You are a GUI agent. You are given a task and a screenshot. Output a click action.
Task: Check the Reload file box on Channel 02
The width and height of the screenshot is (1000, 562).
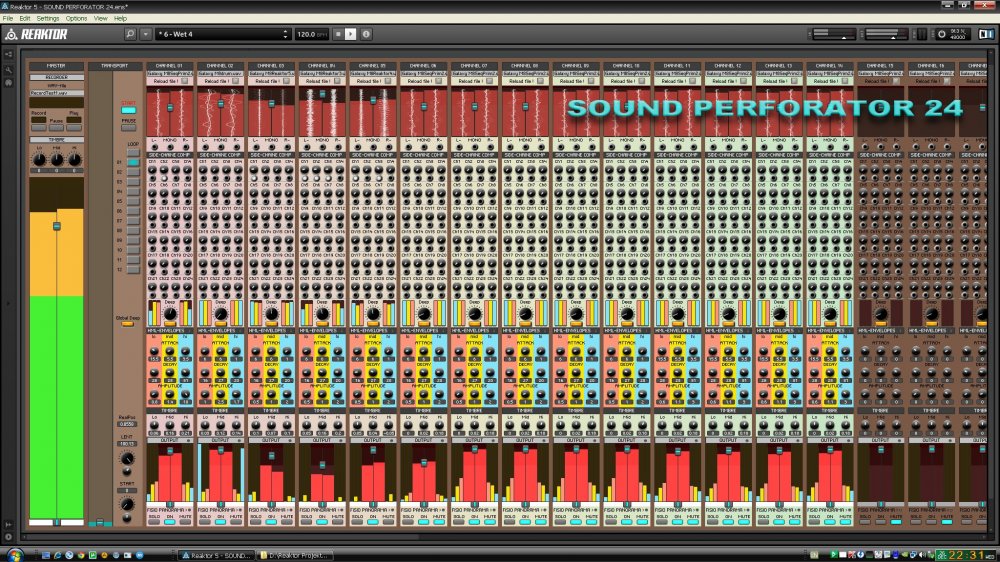click(235, 82)
